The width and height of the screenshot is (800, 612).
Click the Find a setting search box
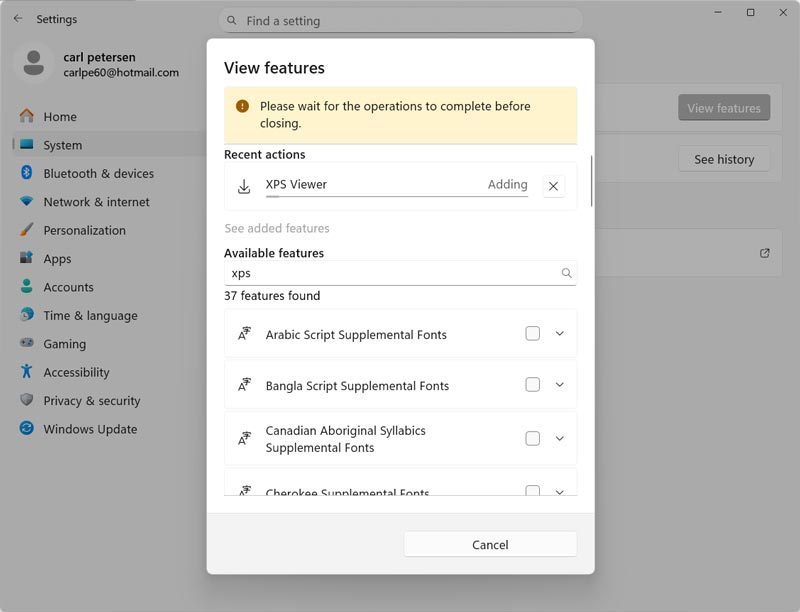[400, 20]
